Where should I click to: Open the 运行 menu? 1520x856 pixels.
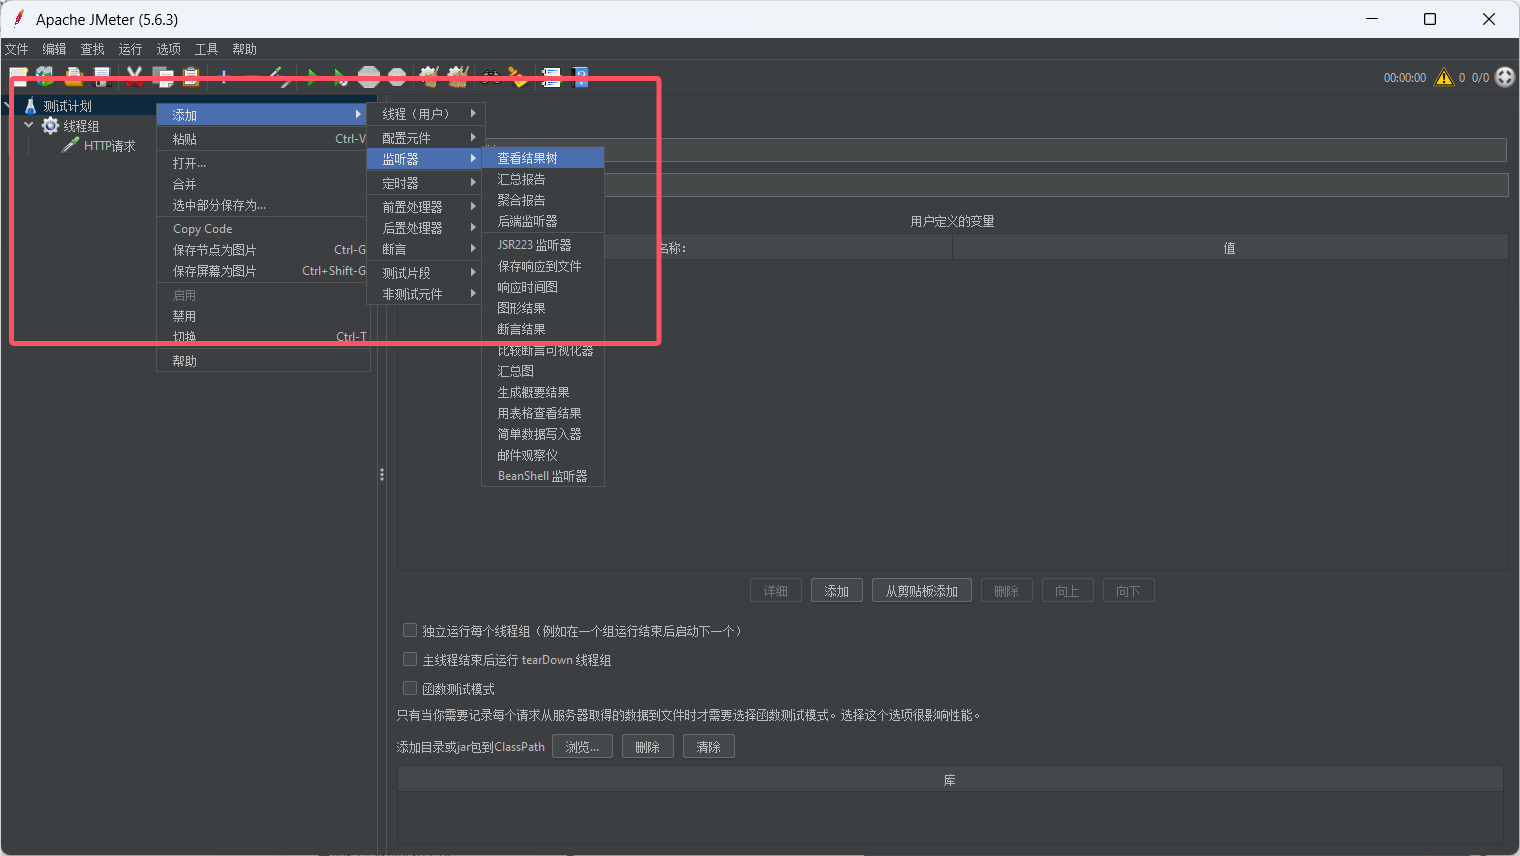[130, 49]
